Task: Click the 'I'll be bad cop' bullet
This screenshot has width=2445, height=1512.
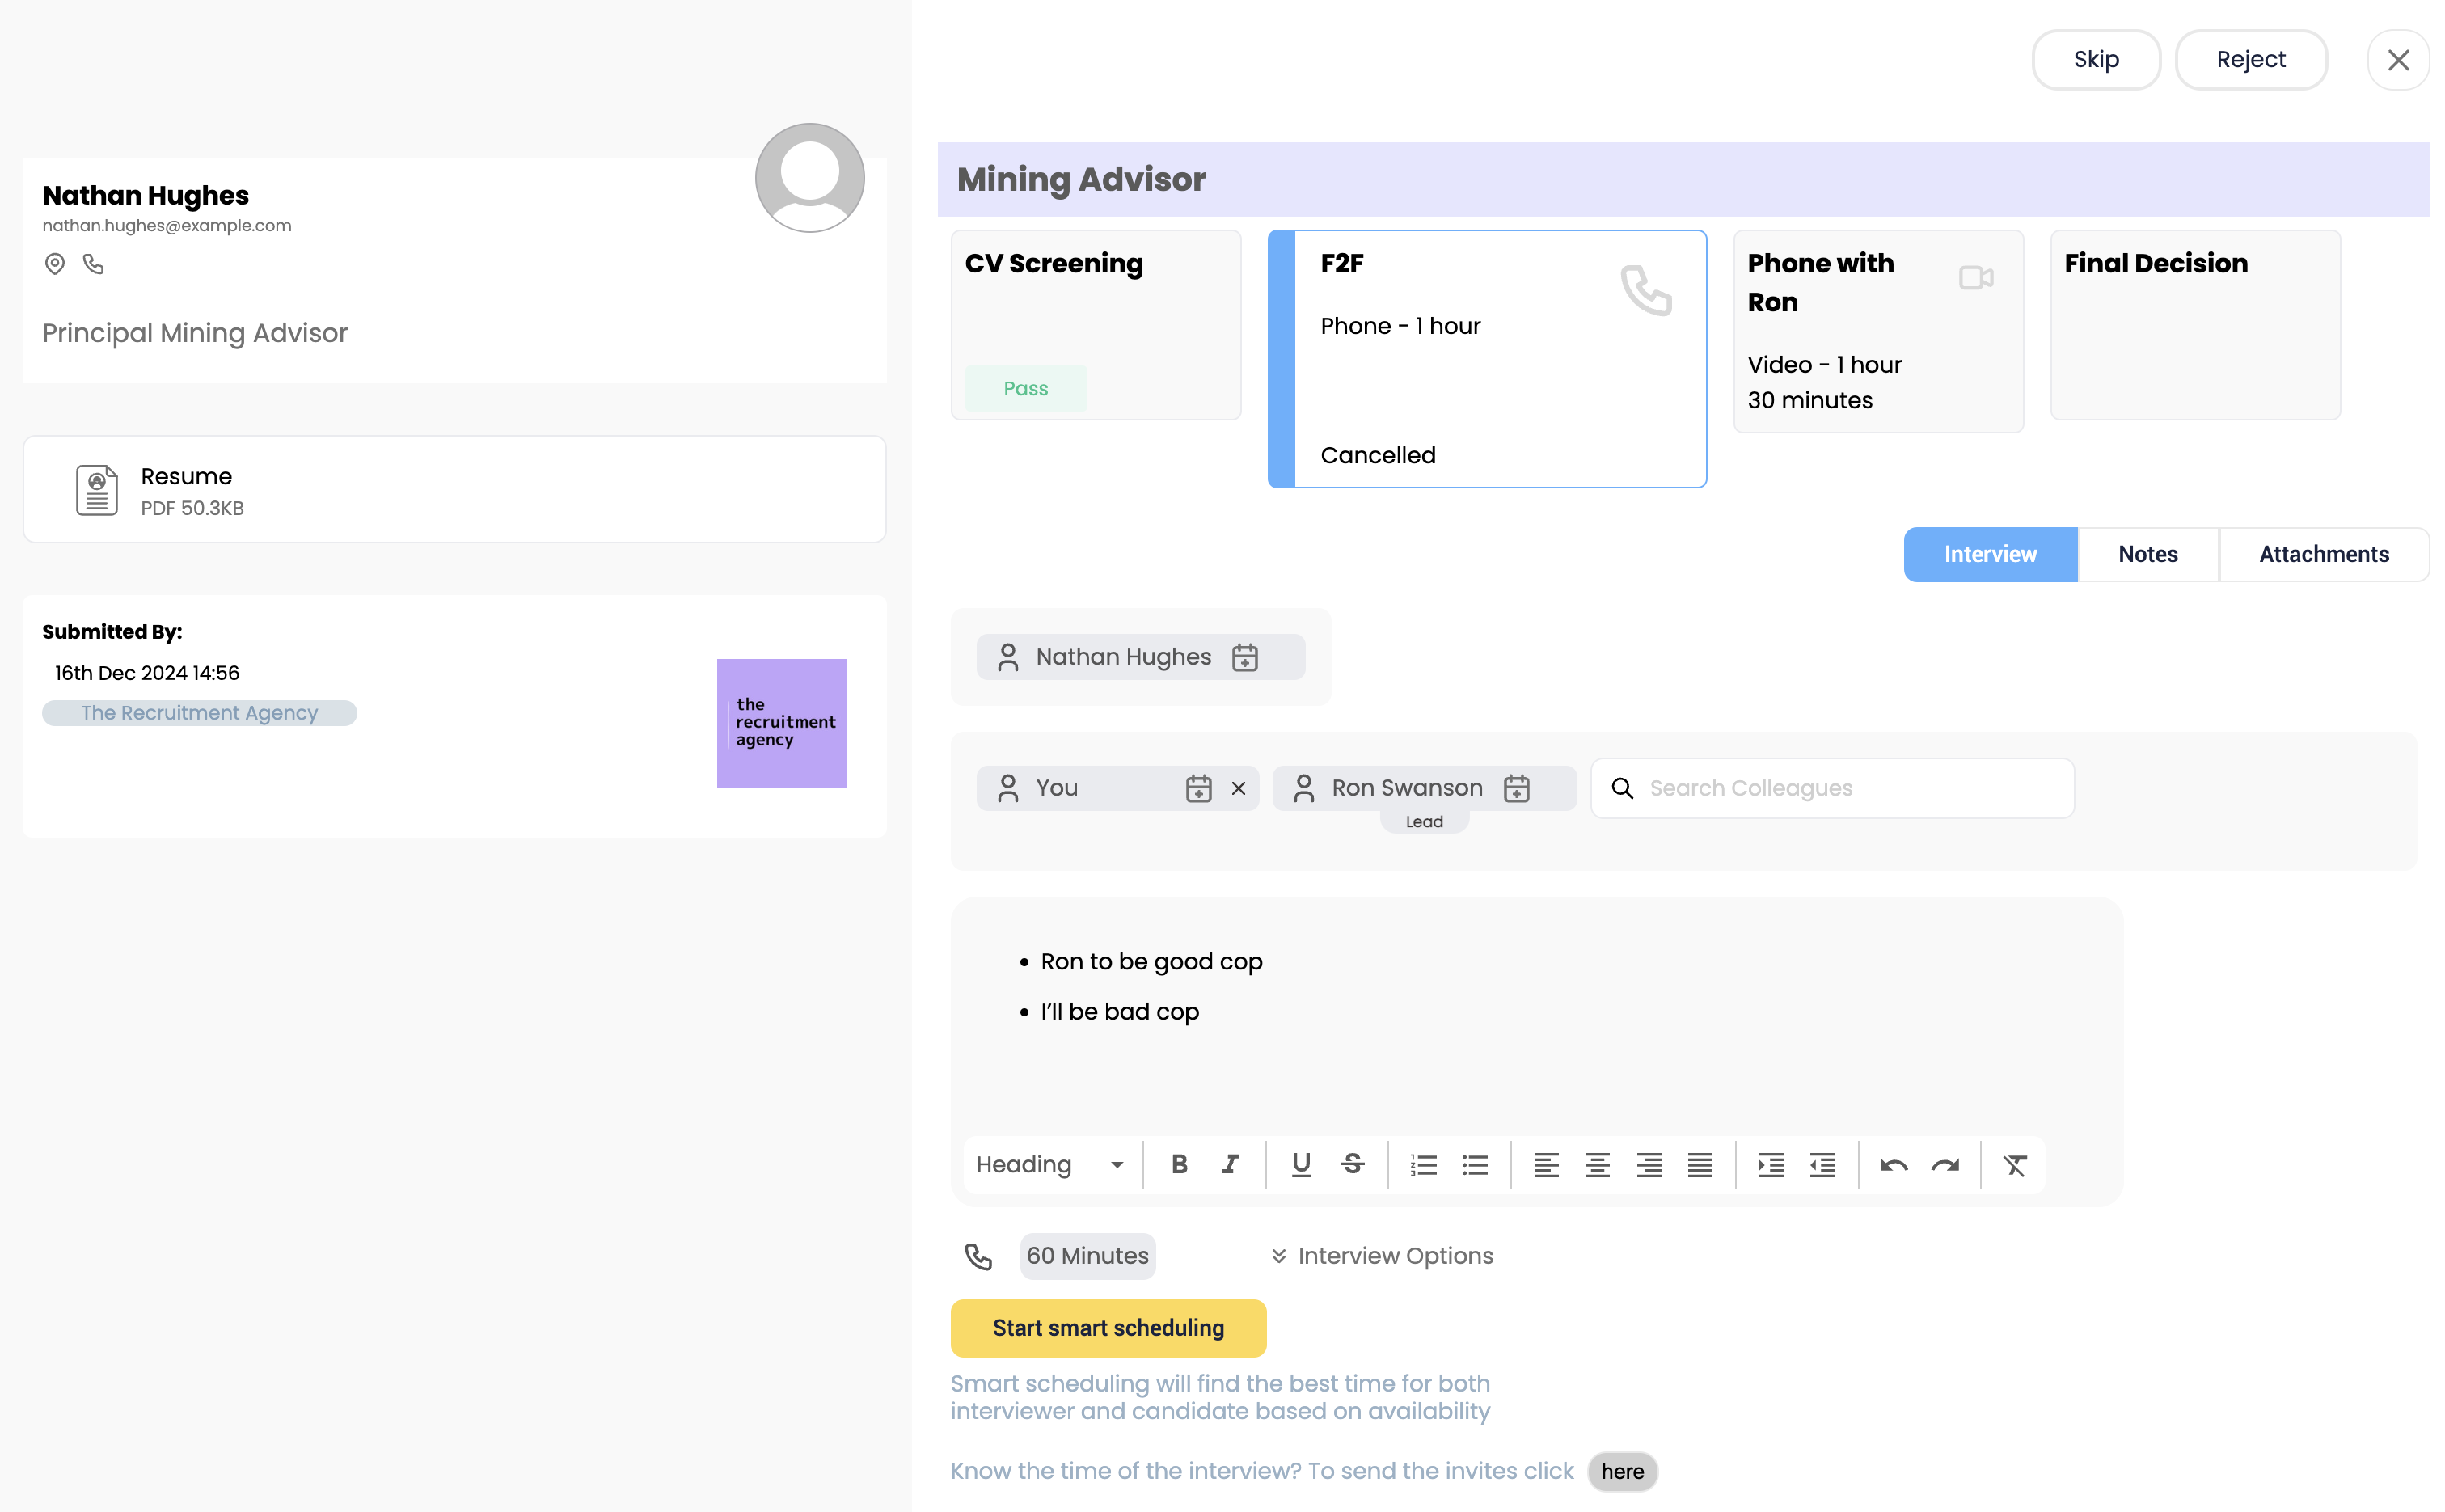Action: tap(1119, 1012)
